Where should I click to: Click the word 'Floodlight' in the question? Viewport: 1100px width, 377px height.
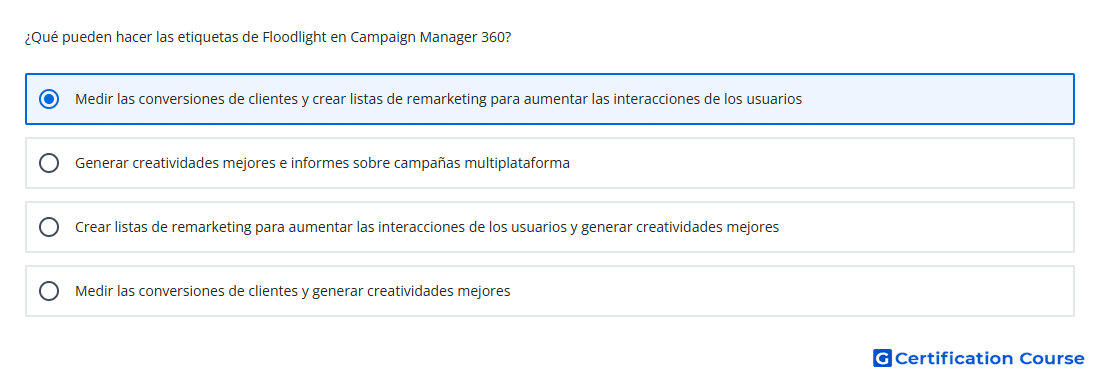[x=293, y=38]
